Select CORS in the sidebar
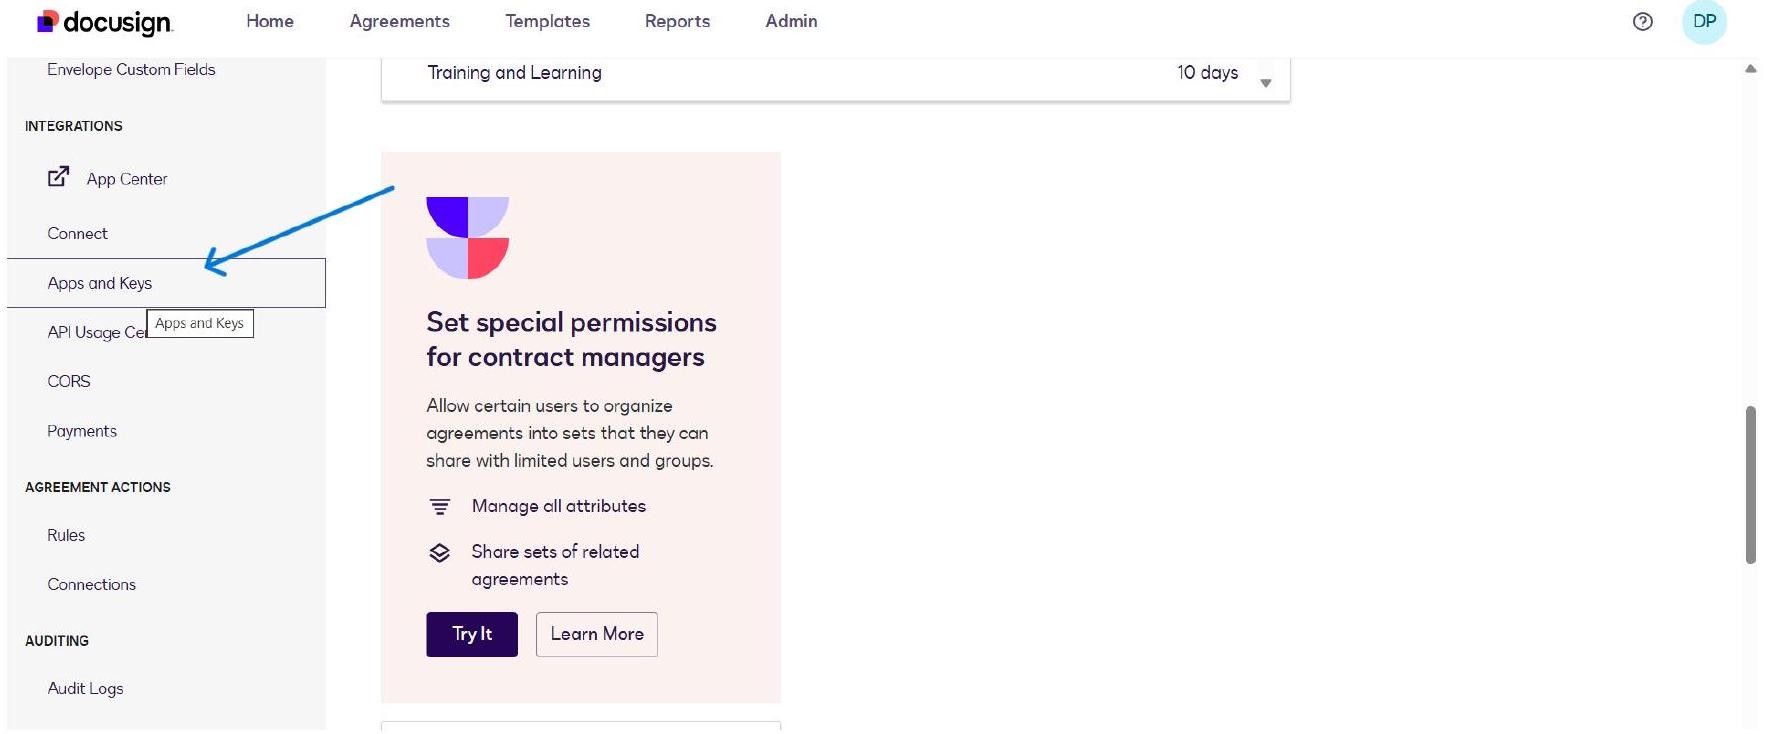The image size is (1769, 734). [69, 381]
